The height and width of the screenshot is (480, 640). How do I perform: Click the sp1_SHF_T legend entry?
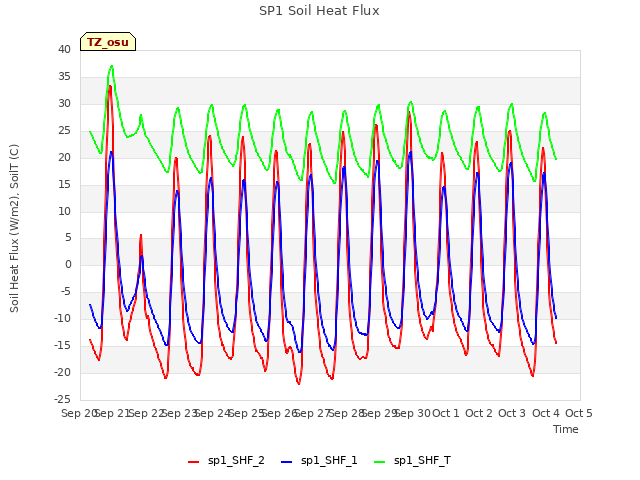(412, 460)
